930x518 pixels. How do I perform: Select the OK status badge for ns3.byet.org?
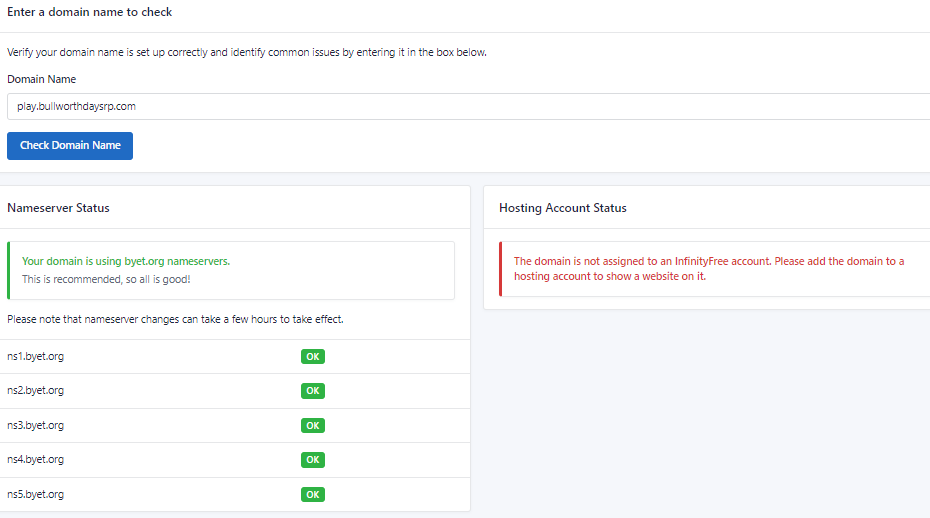click(313, 425)
